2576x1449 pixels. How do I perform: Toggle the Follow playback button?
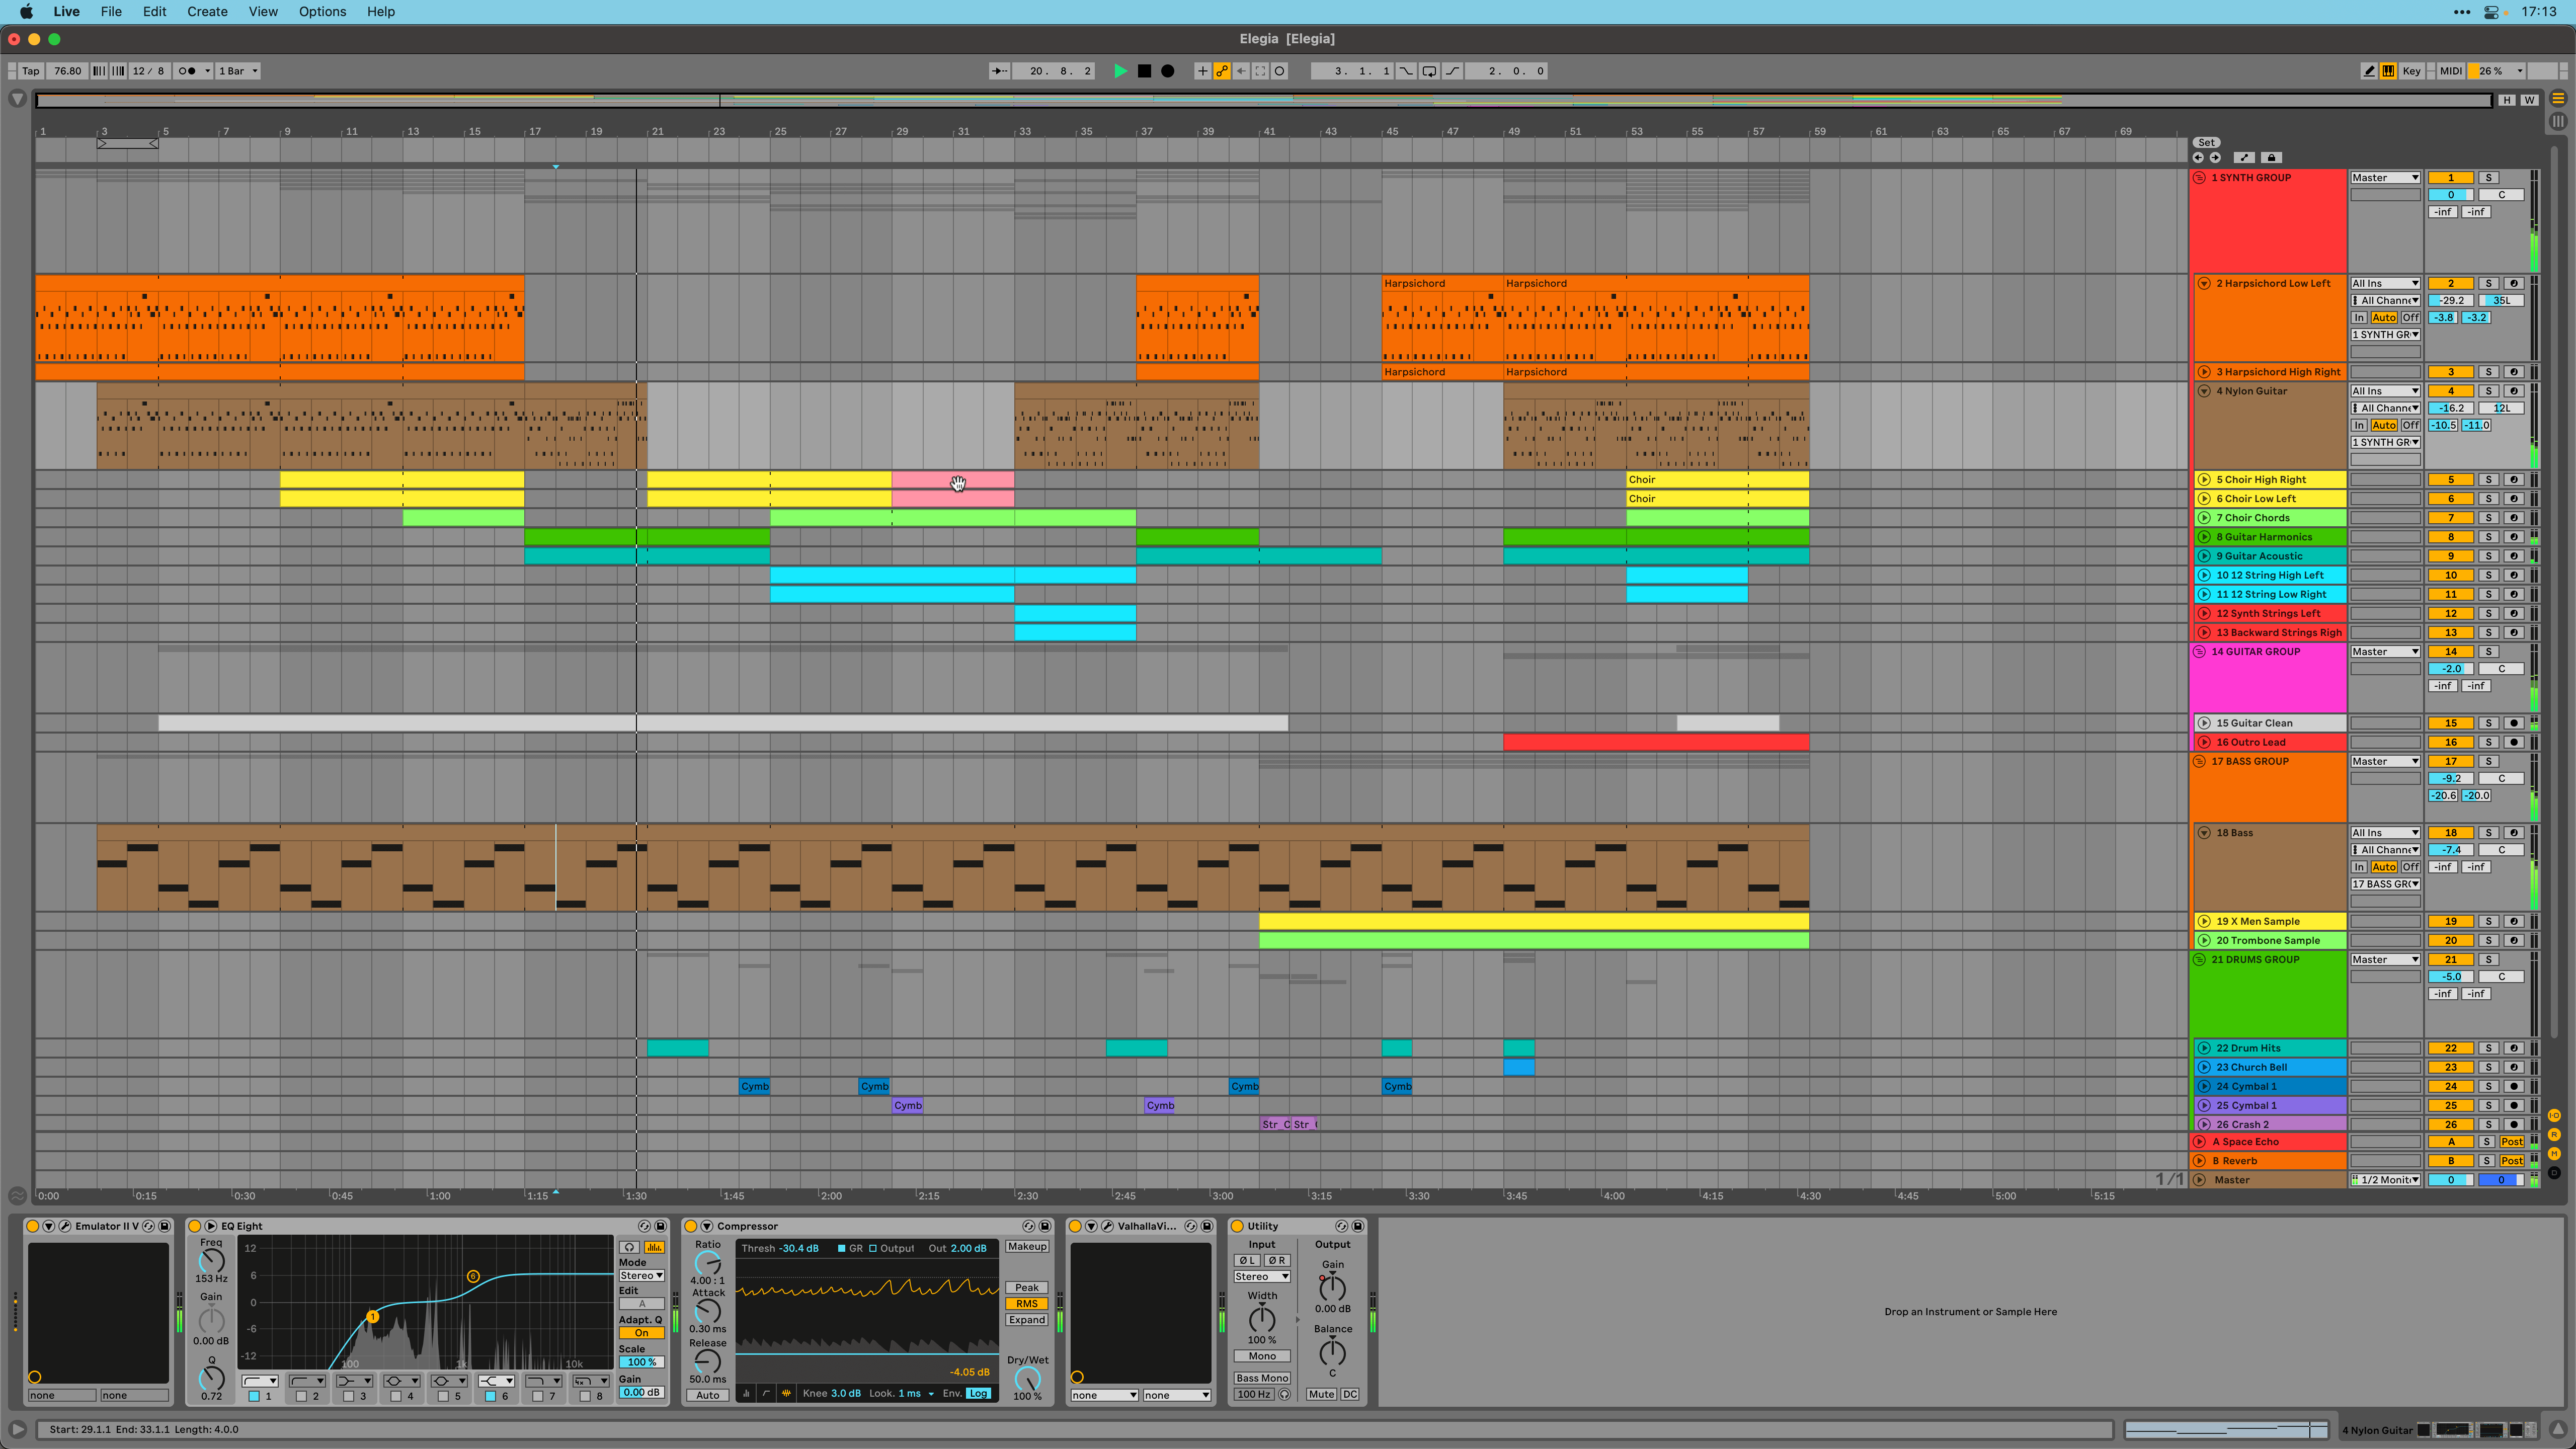(999, 71)
